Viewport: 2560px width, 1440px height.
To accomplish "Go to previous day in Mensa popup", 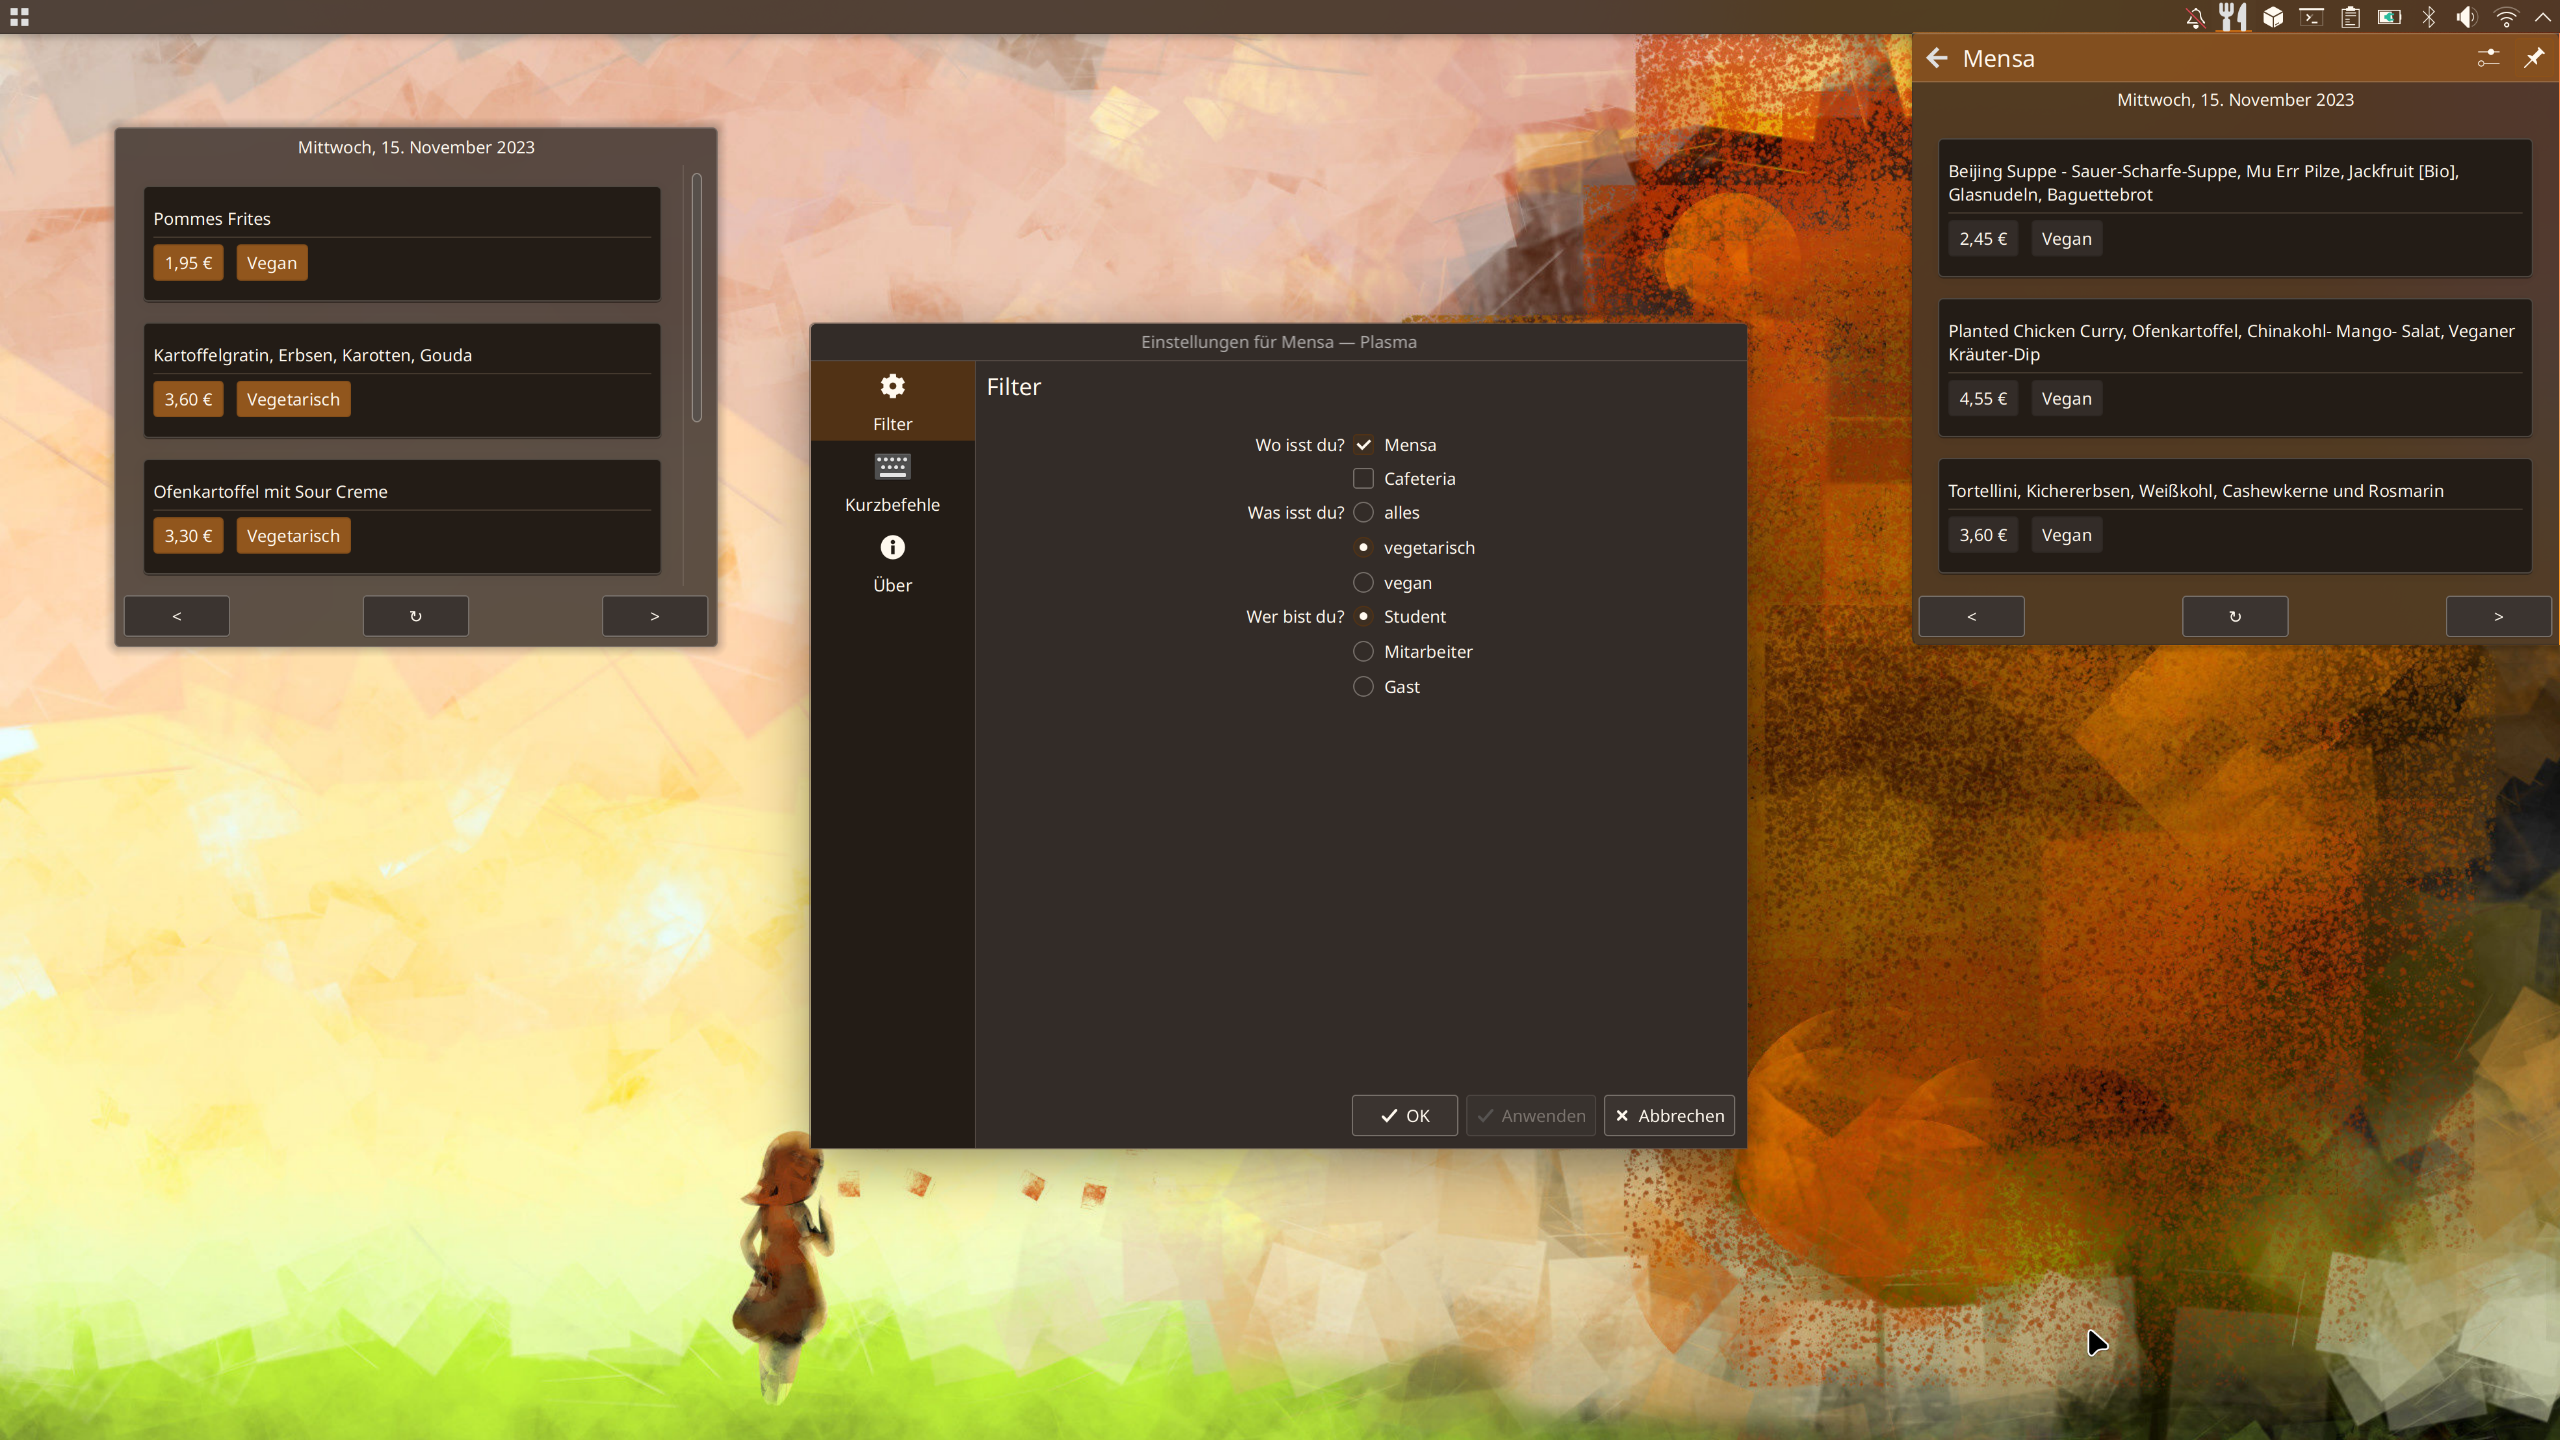I will point(1972,616).
